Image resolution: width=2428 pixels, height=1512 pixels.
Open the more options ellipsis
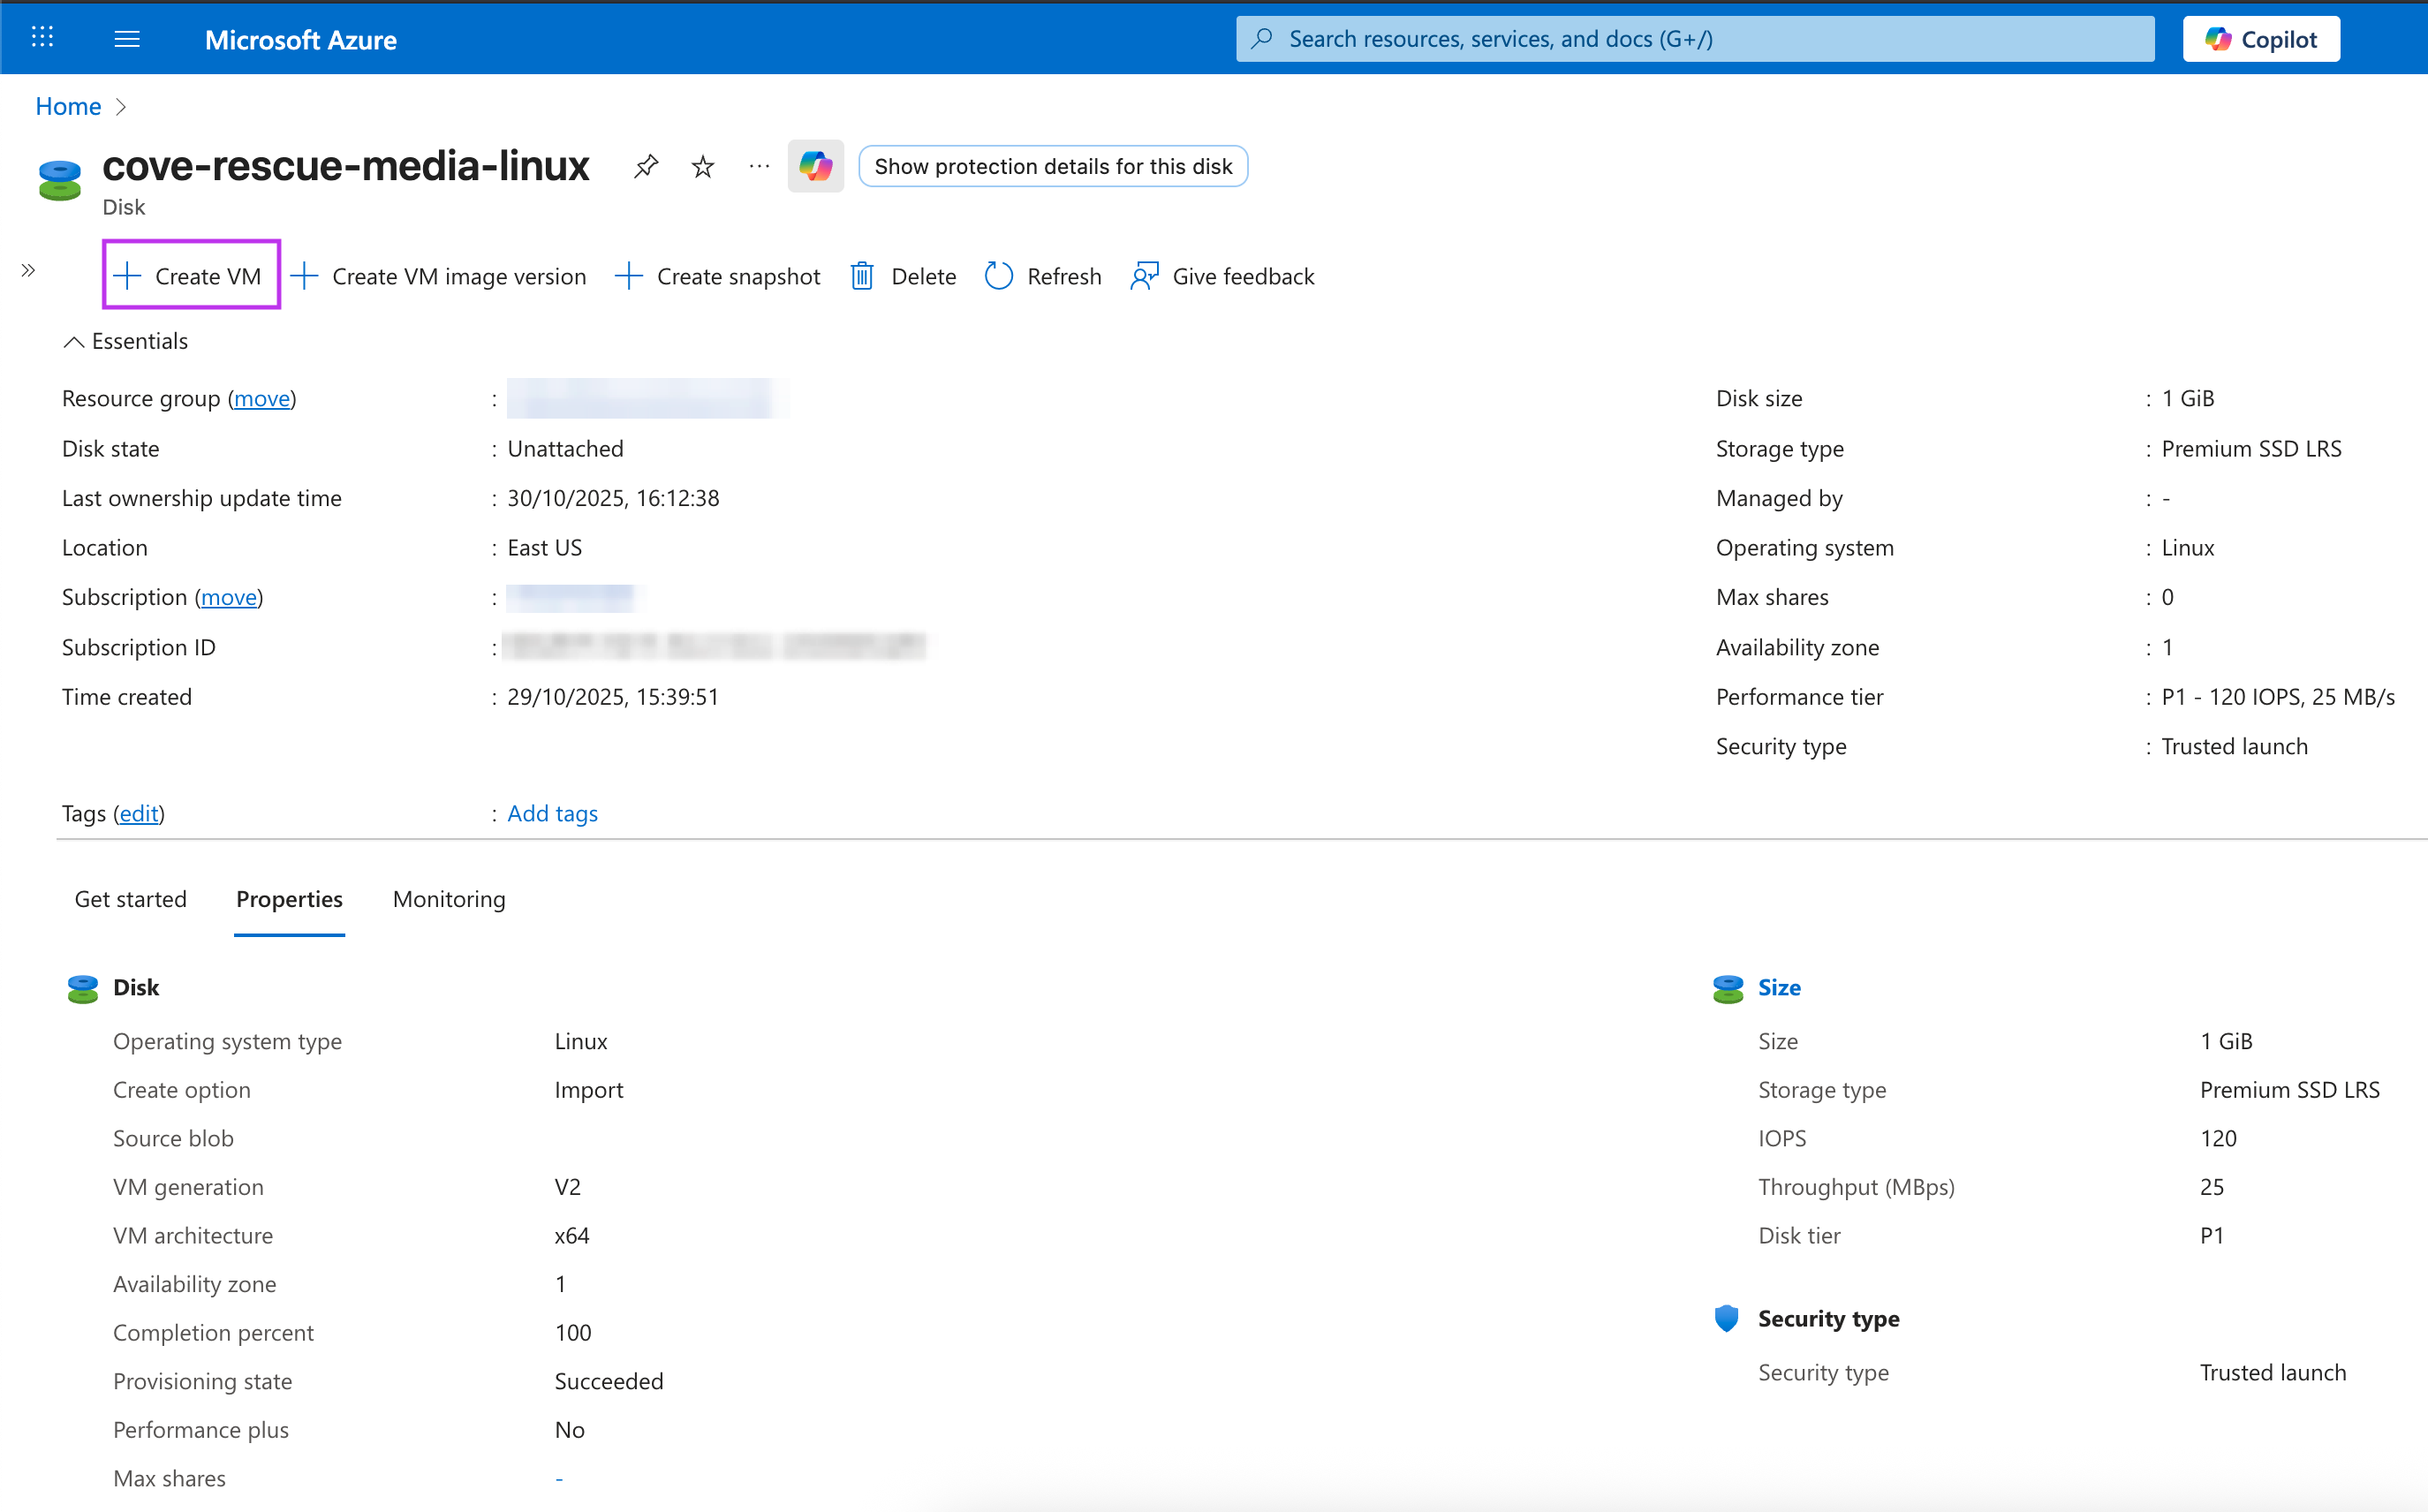pos(759,166)
